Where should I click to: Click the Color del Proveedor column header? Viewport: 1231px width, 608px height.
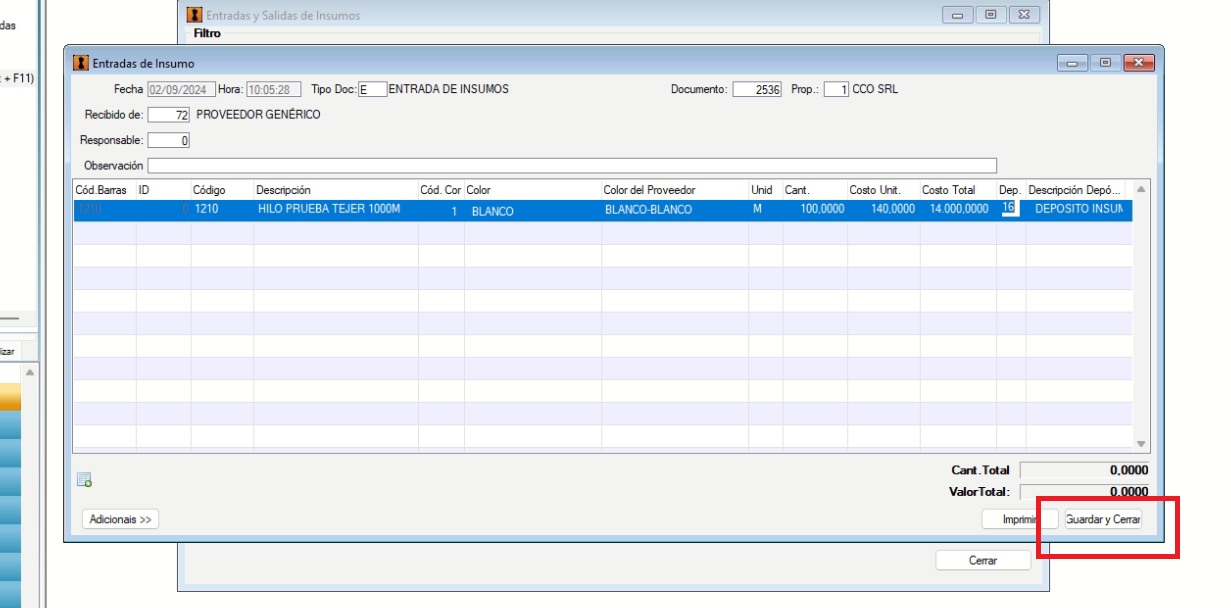[675, 190]
